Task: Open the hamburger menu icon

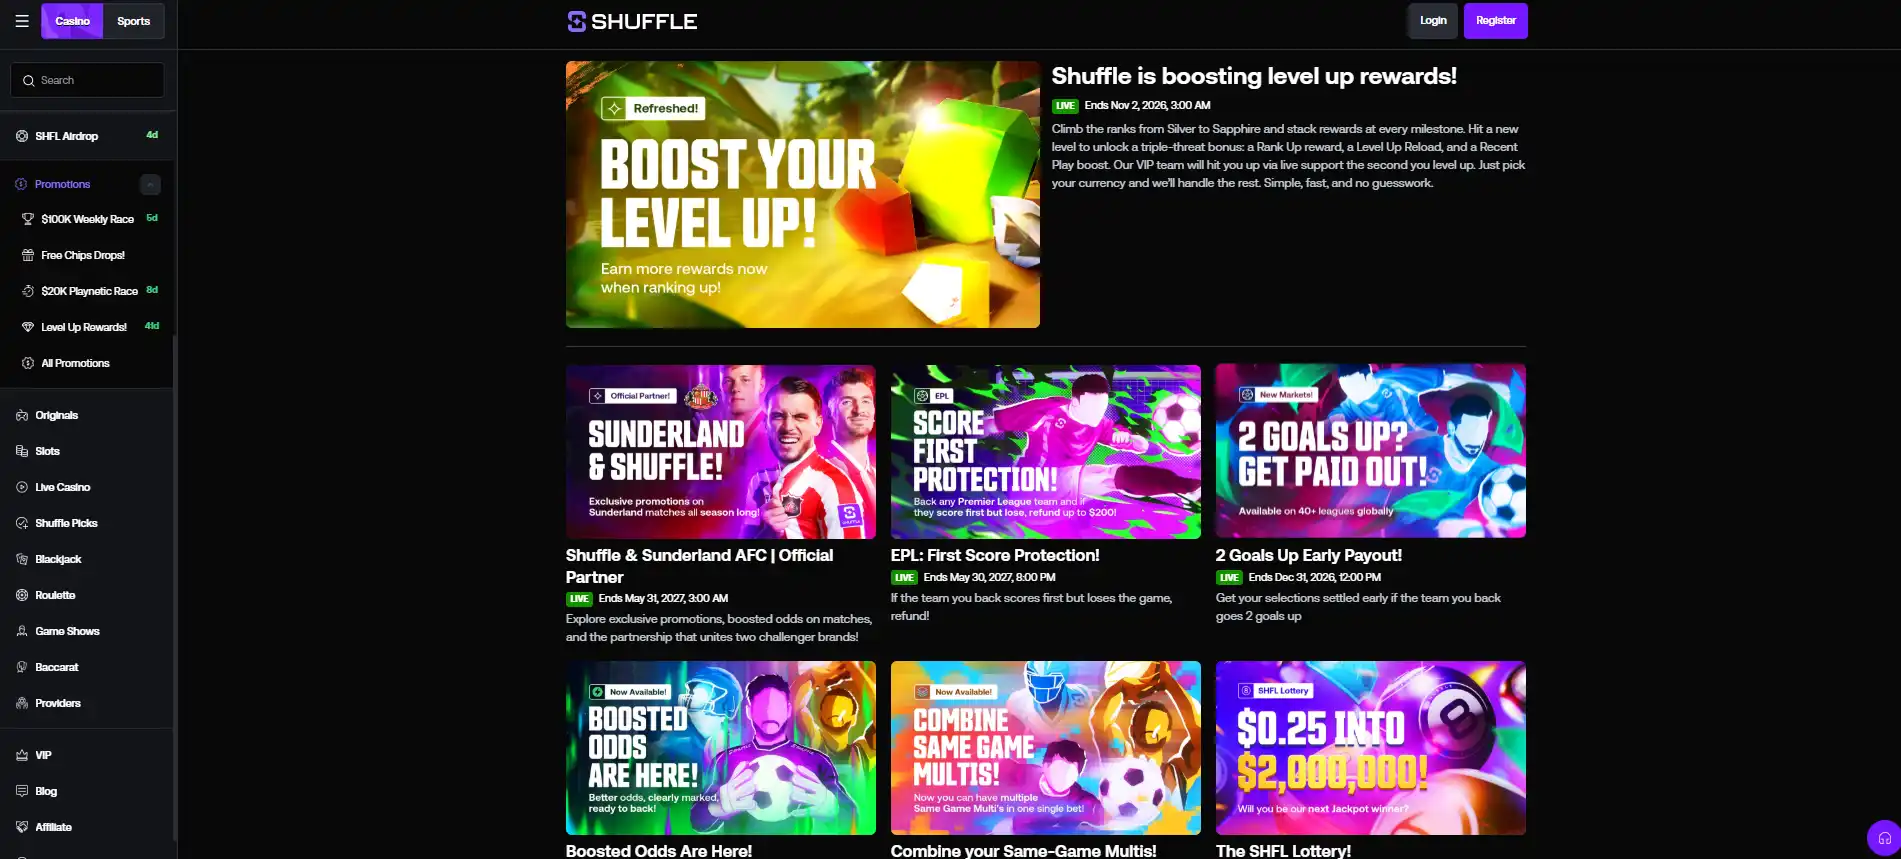Action: point(22,21)
